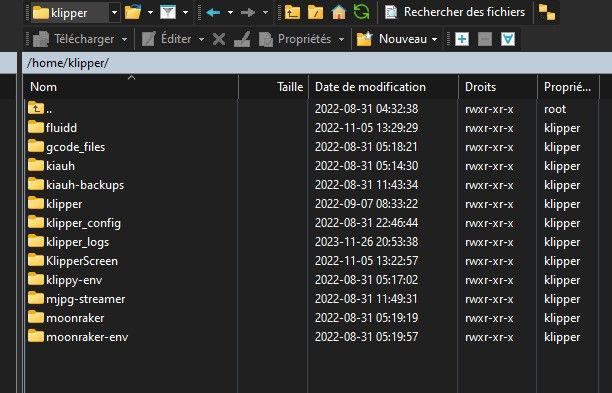
Task: Click the select files plus icon
Action: 462,39
